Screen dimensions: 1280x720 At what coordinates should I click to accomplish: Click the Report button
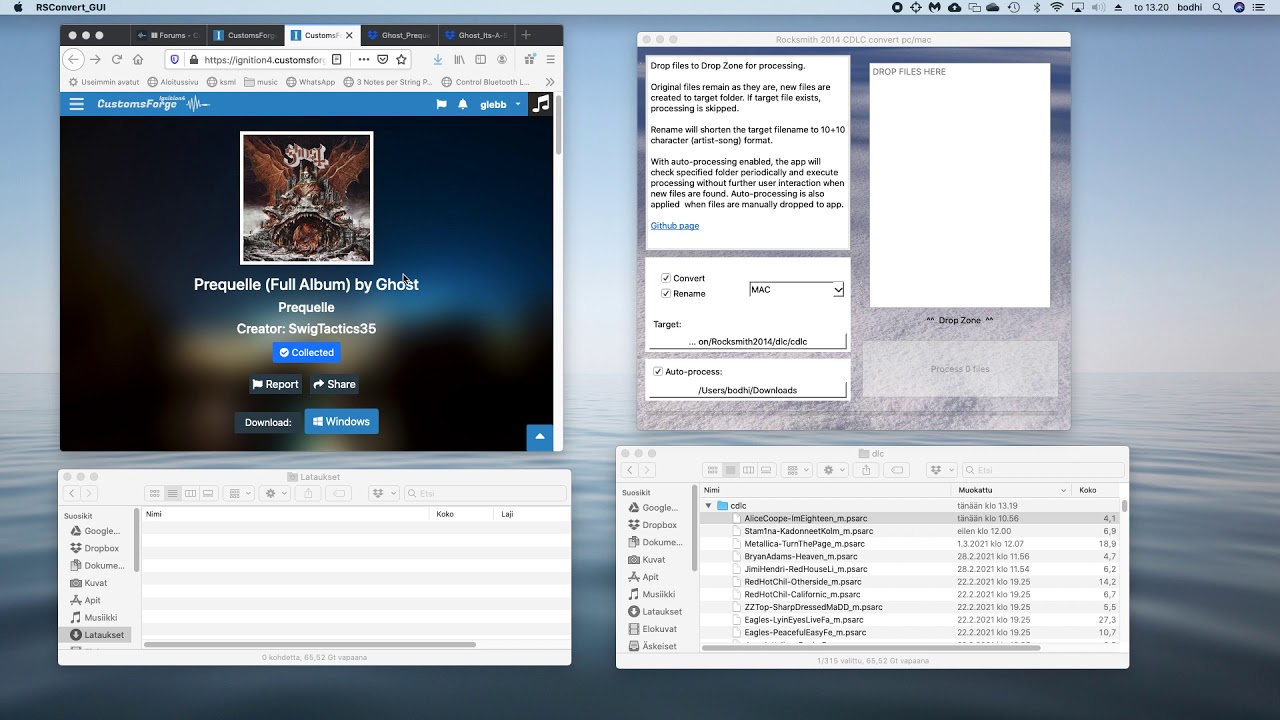coord(275,384)
